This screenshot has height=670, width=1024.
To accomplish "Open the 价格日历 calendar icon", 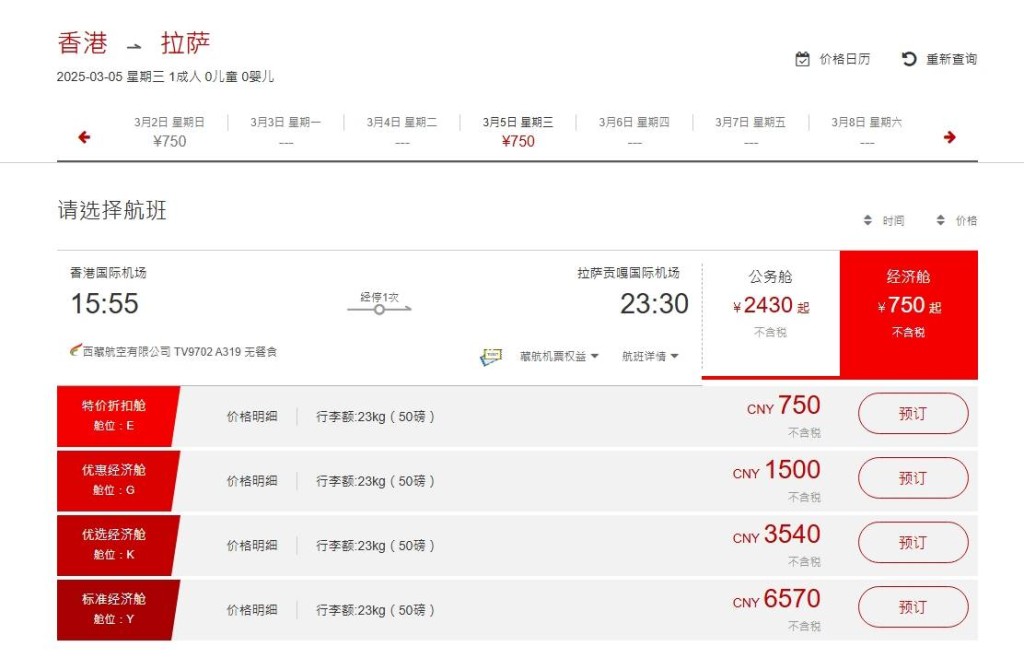I will coord(803,59).
